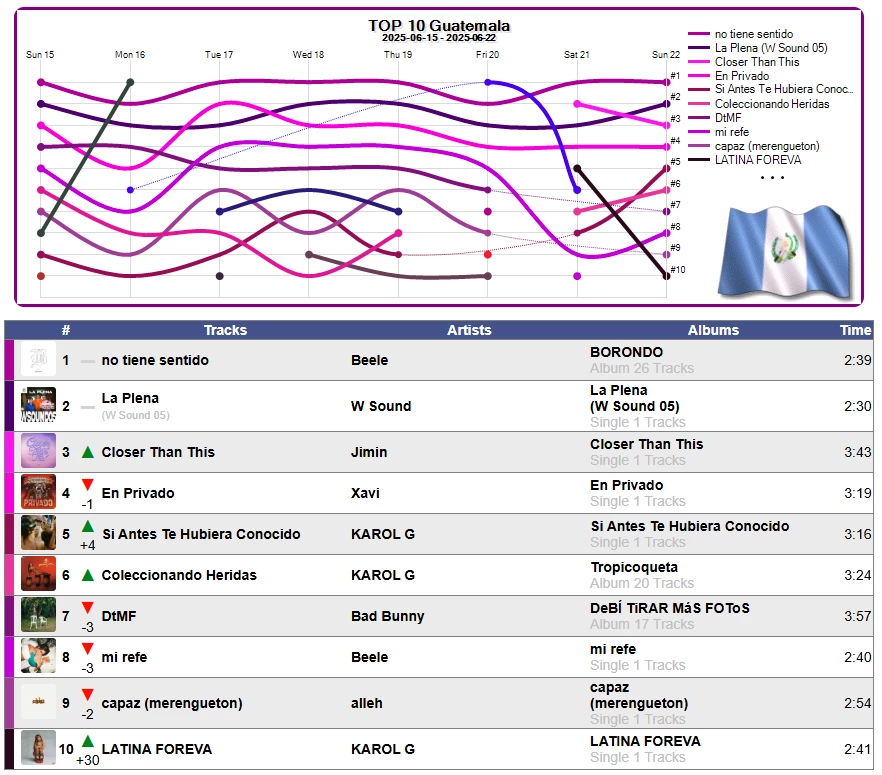
Task: Click the Mon 16 peak point on dark line
Action: click(x=130, y=82)
